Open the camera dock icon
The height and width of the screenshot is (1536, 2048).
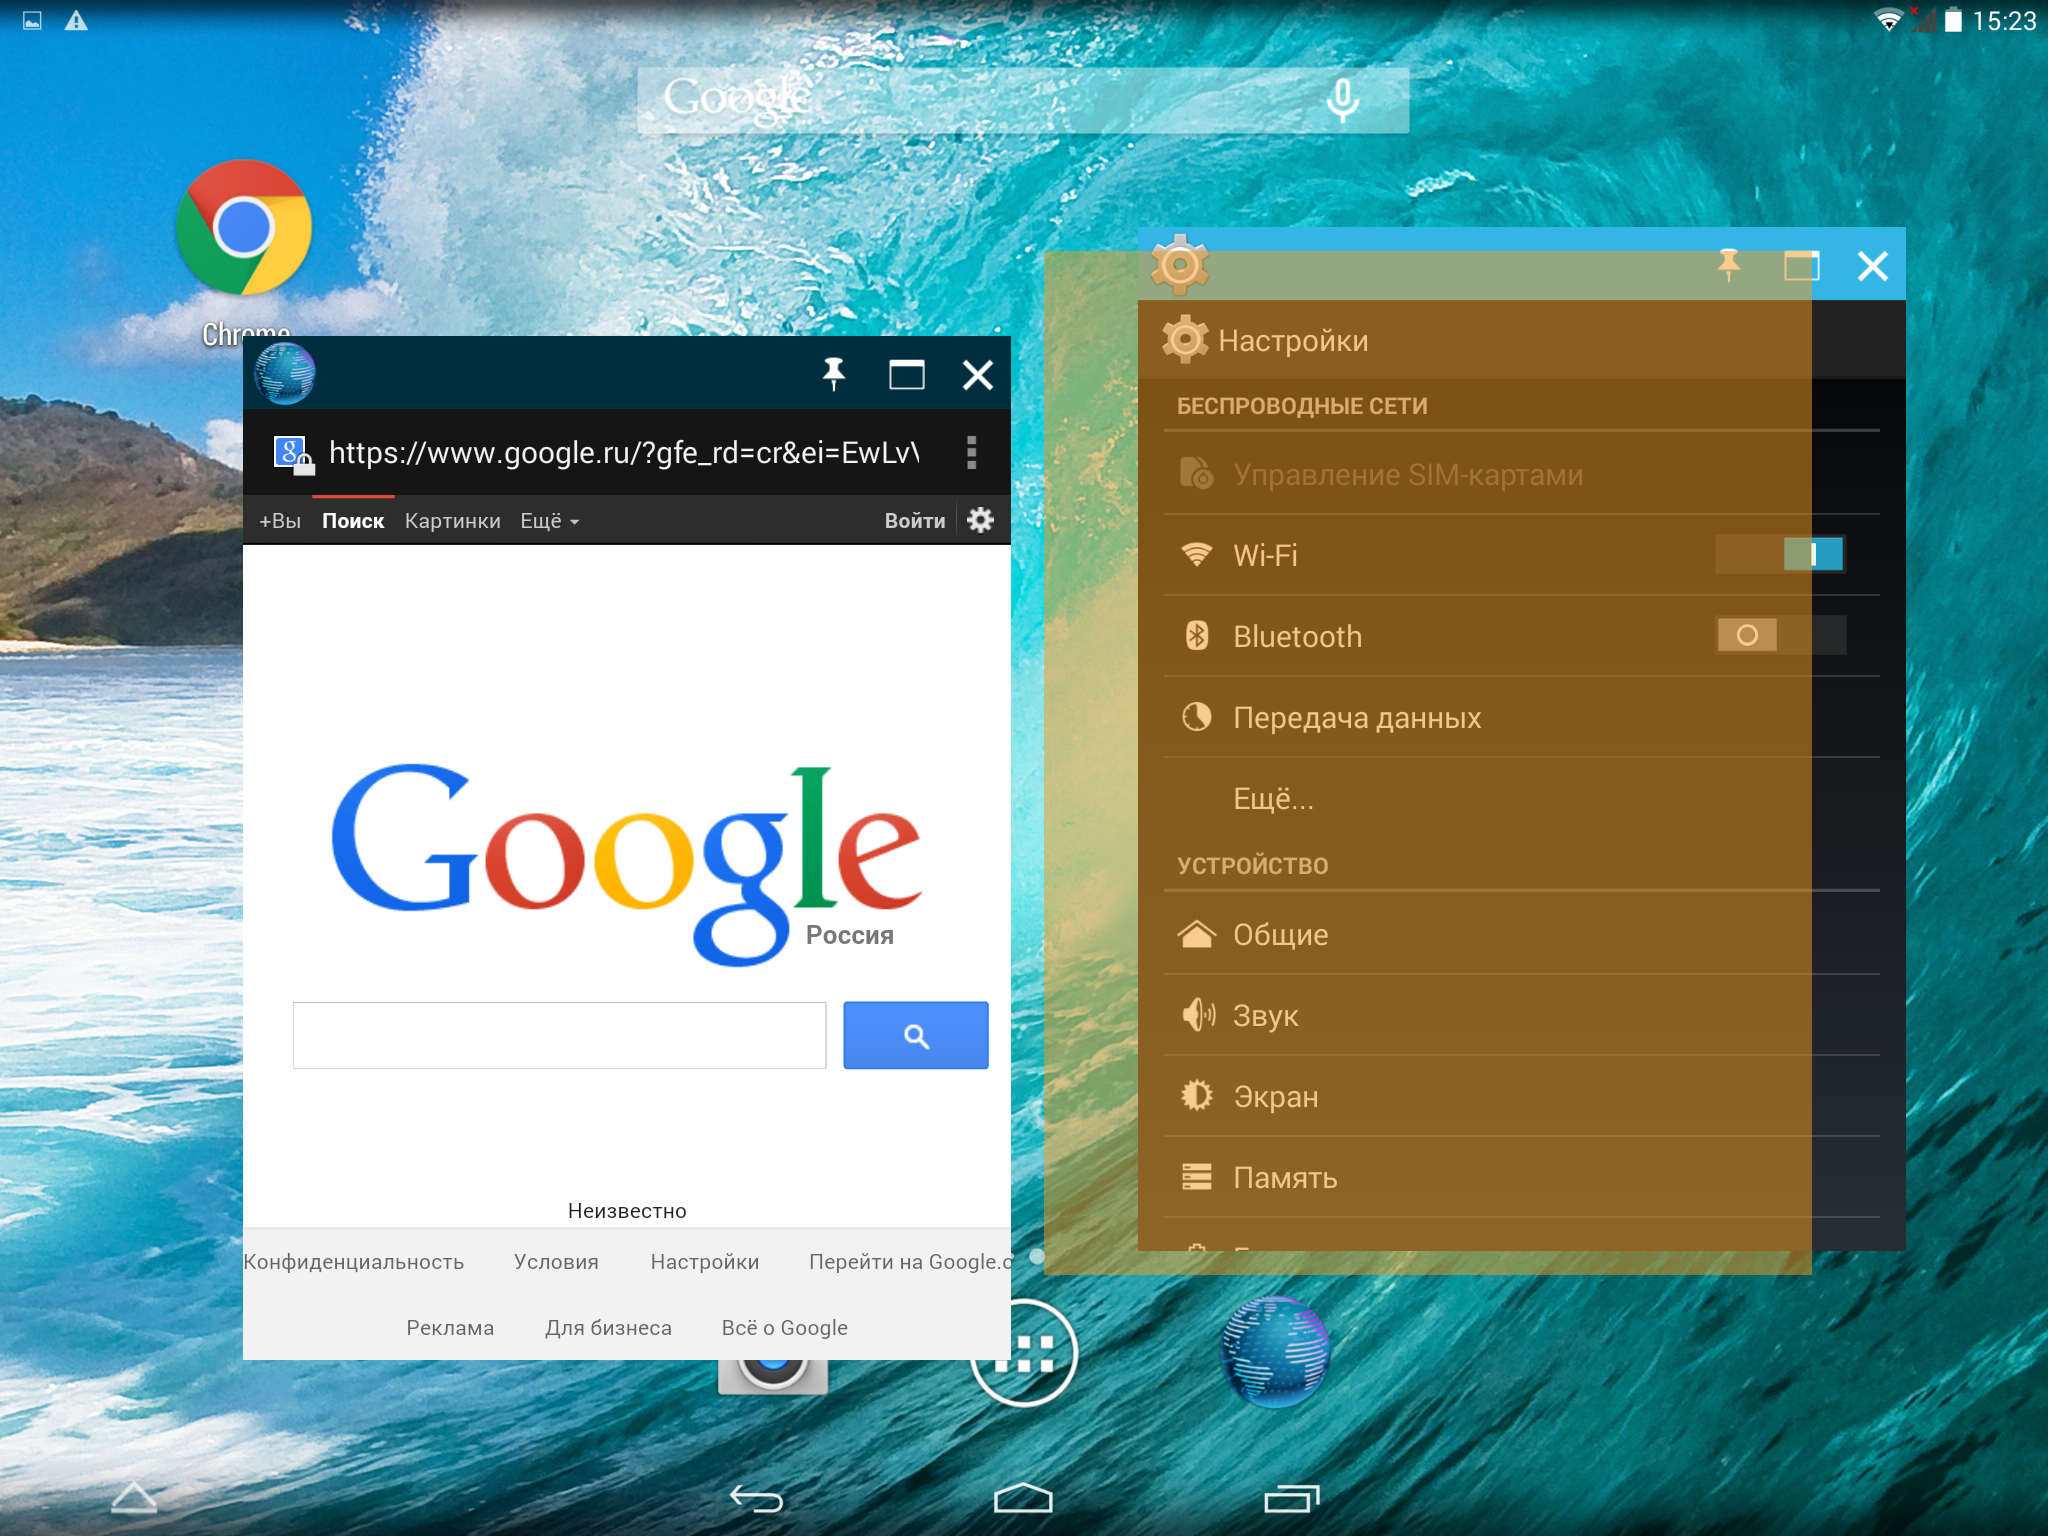(x=772, y=1376)
